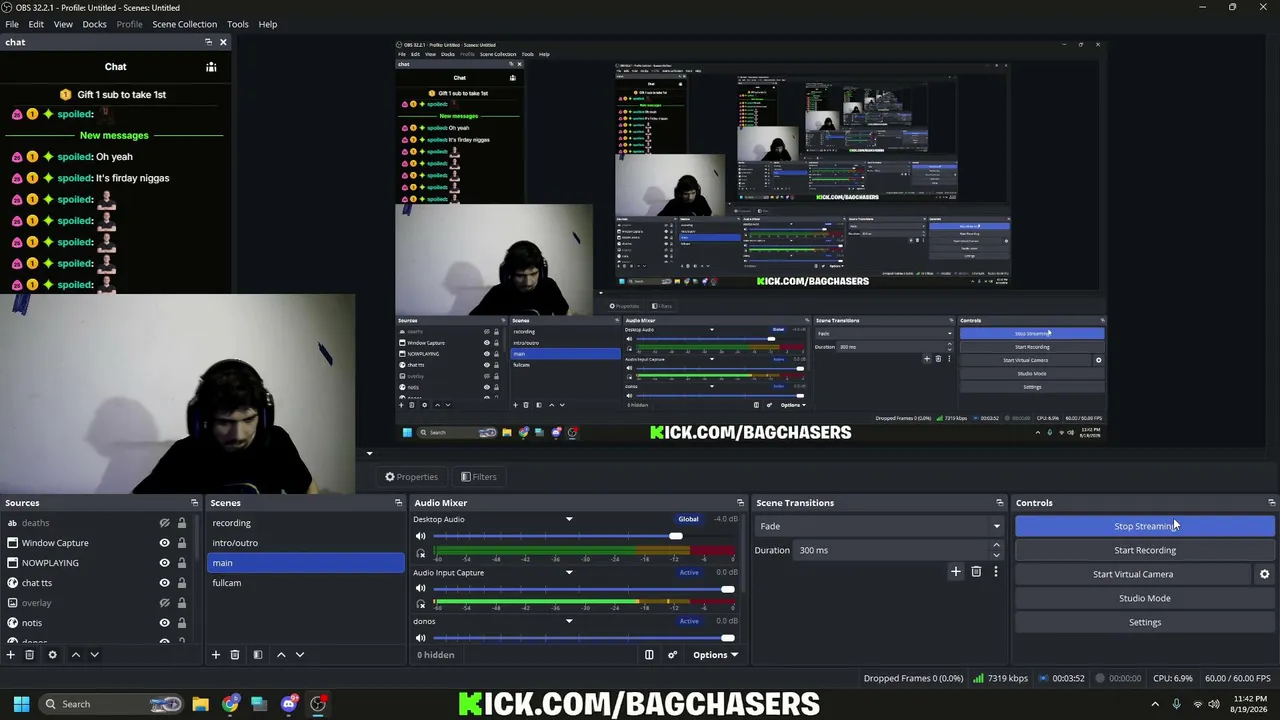Open Settings from Controls panel
Viewport: 1280px width, 720px height.
[1145, 622]
